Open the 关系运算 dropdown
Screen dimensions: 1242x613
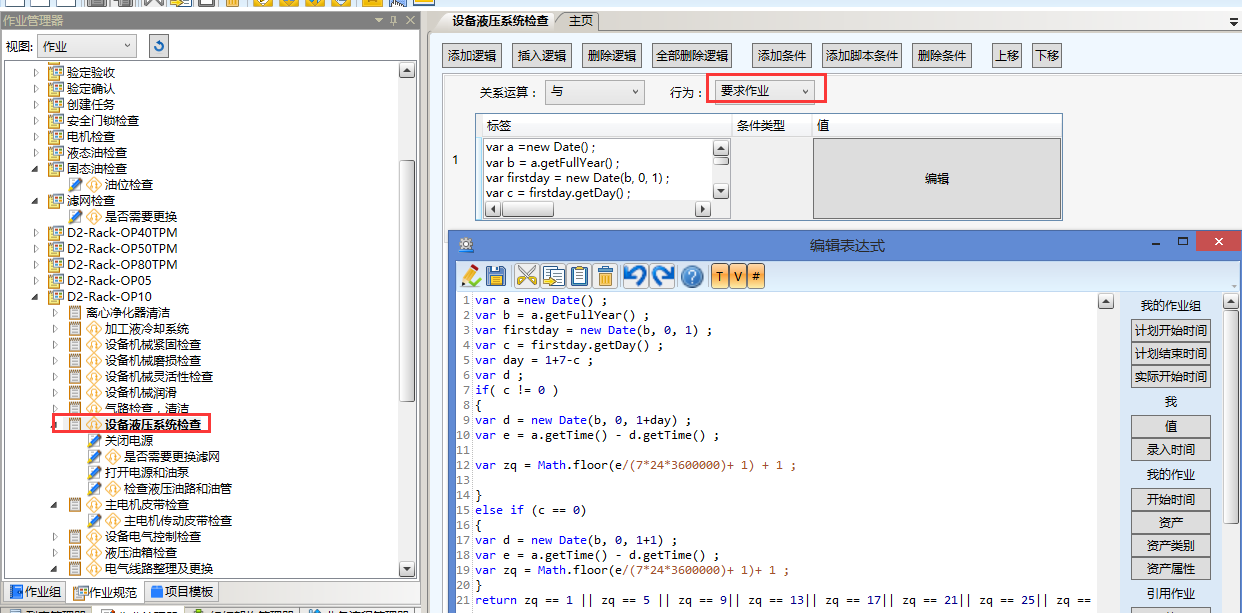pos(594,92)
